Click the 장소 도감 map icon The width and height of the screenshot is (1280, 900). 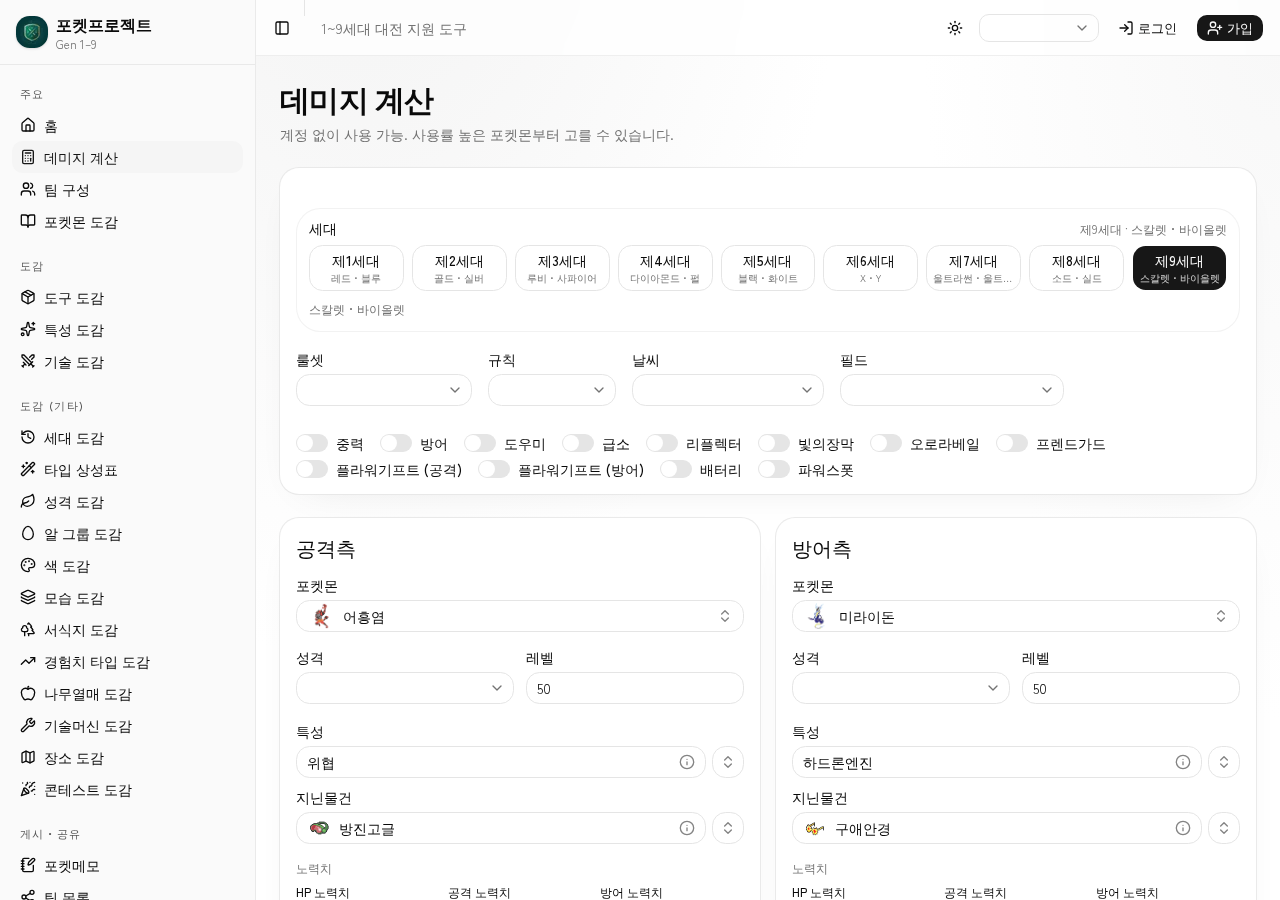click(x=28, y=757)
